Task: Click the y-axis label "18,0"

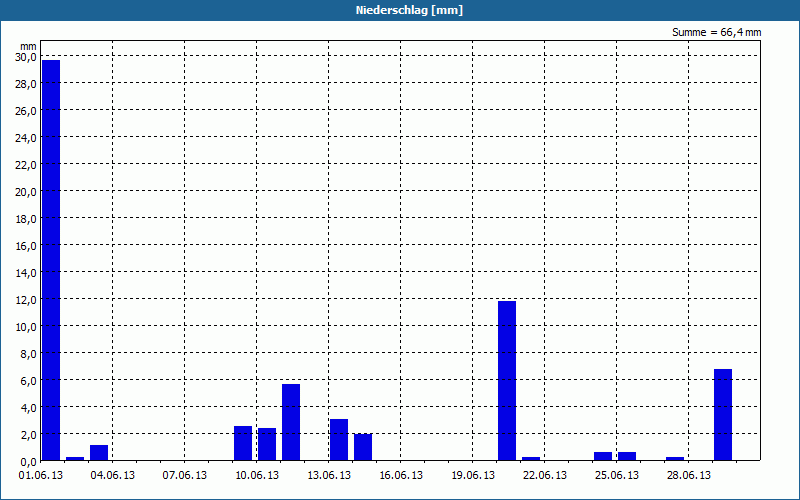Action: coord(26,219)
